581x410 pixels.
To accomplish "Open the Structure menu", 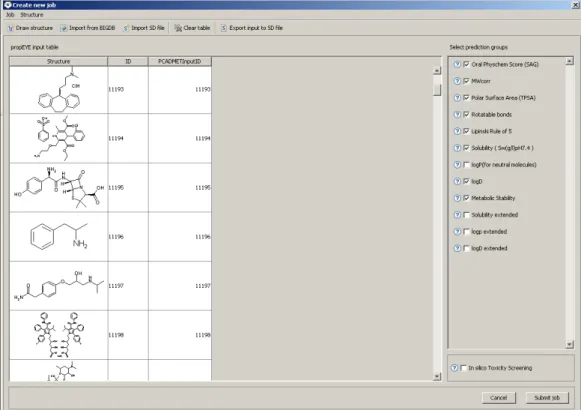I will tap(31, 15).
